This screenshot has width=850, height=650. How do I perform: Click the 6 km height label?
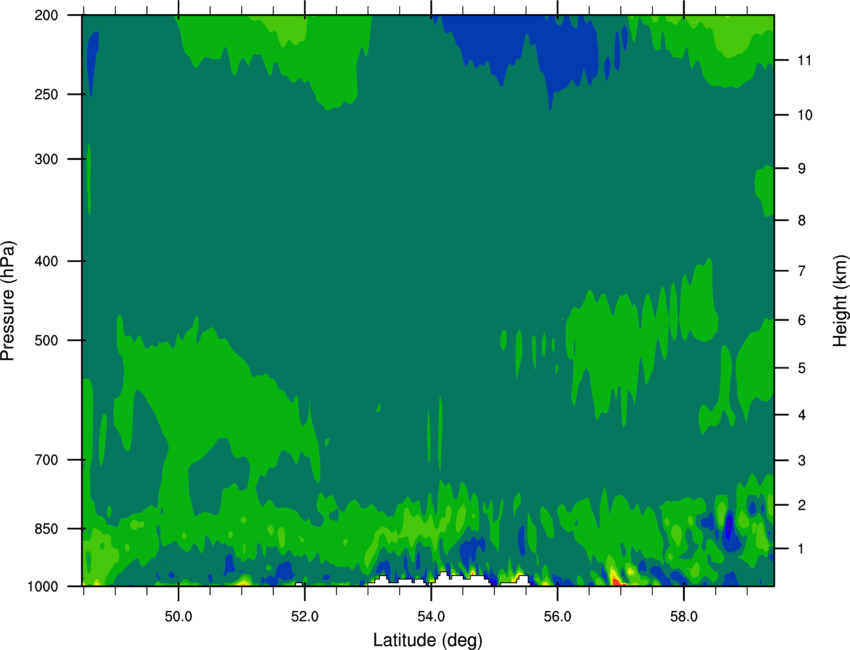pos(801,320)
